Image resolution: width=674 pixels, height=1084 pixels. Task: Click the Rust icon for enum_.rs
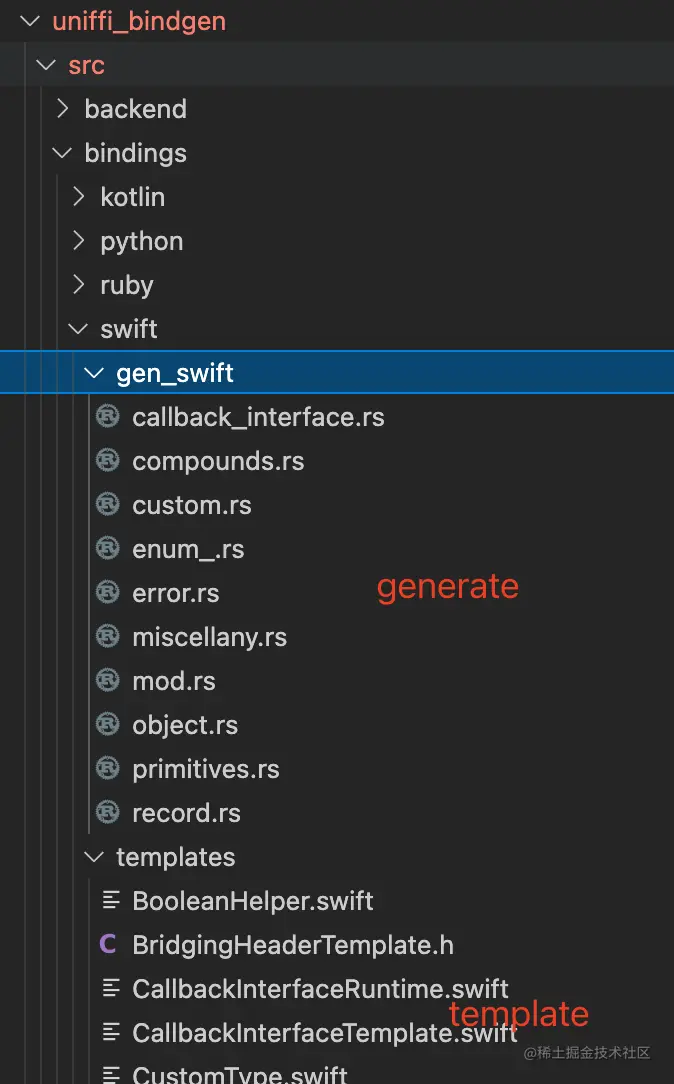pos(108,549)
